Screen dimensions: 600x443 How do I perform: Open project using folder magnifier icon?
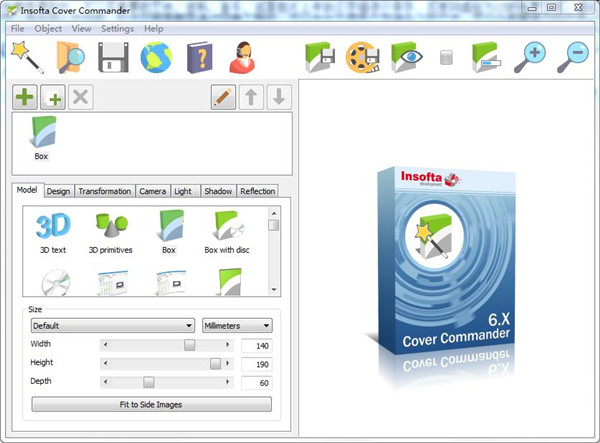[72, 58]
